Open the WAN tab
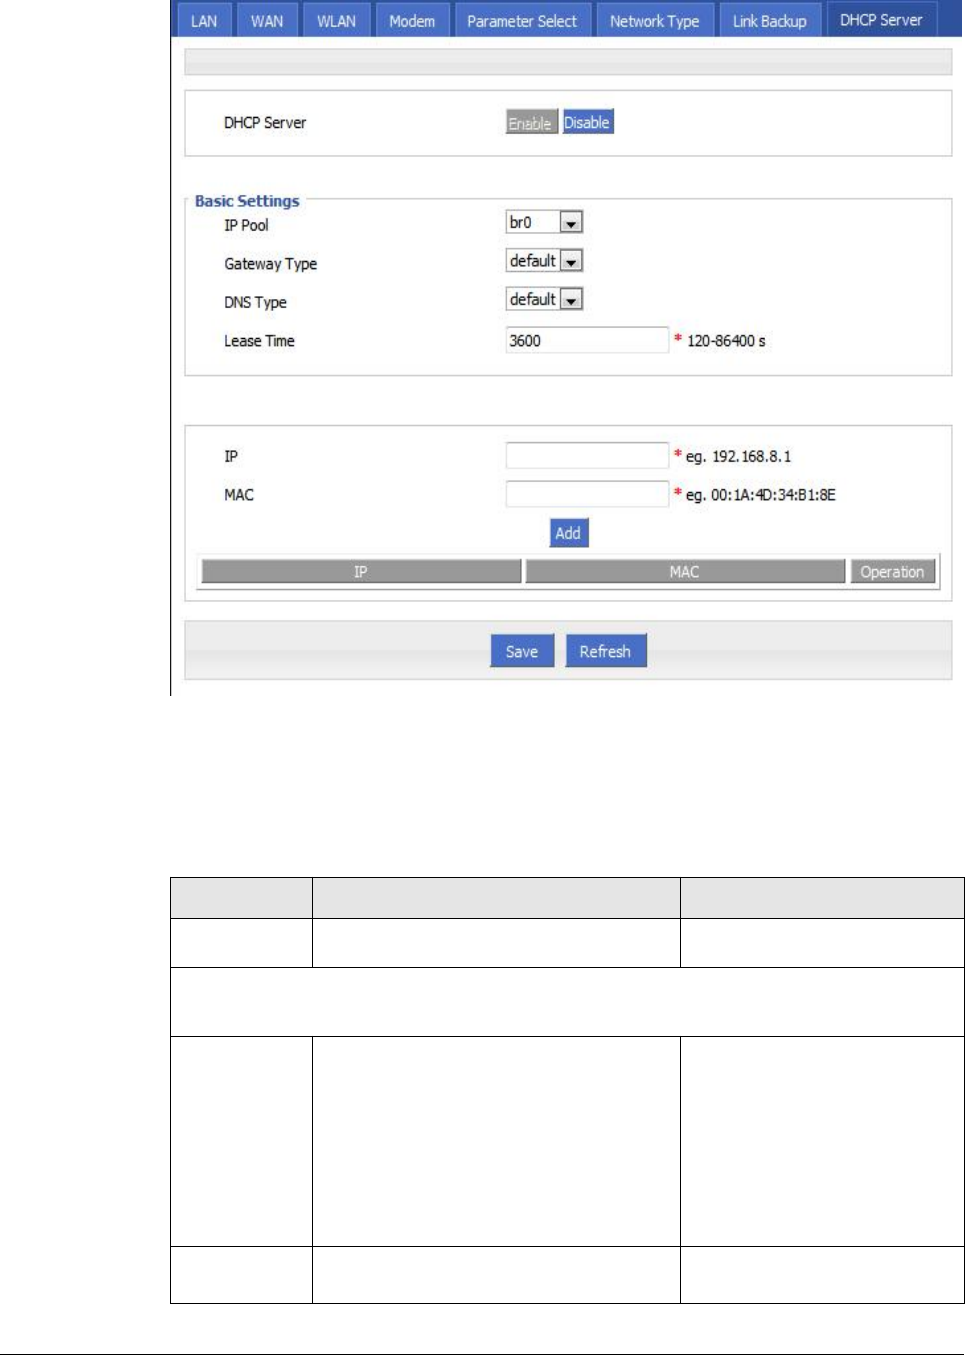 point(267,20)
